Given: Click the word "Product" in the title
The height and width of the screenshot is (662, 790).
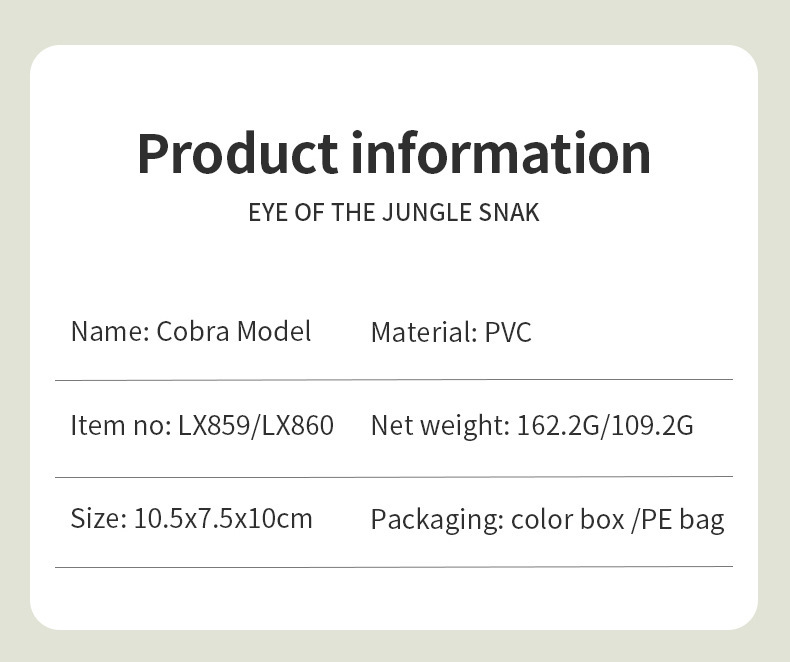Looking at the screenshot, I should [x=237, y=152].
